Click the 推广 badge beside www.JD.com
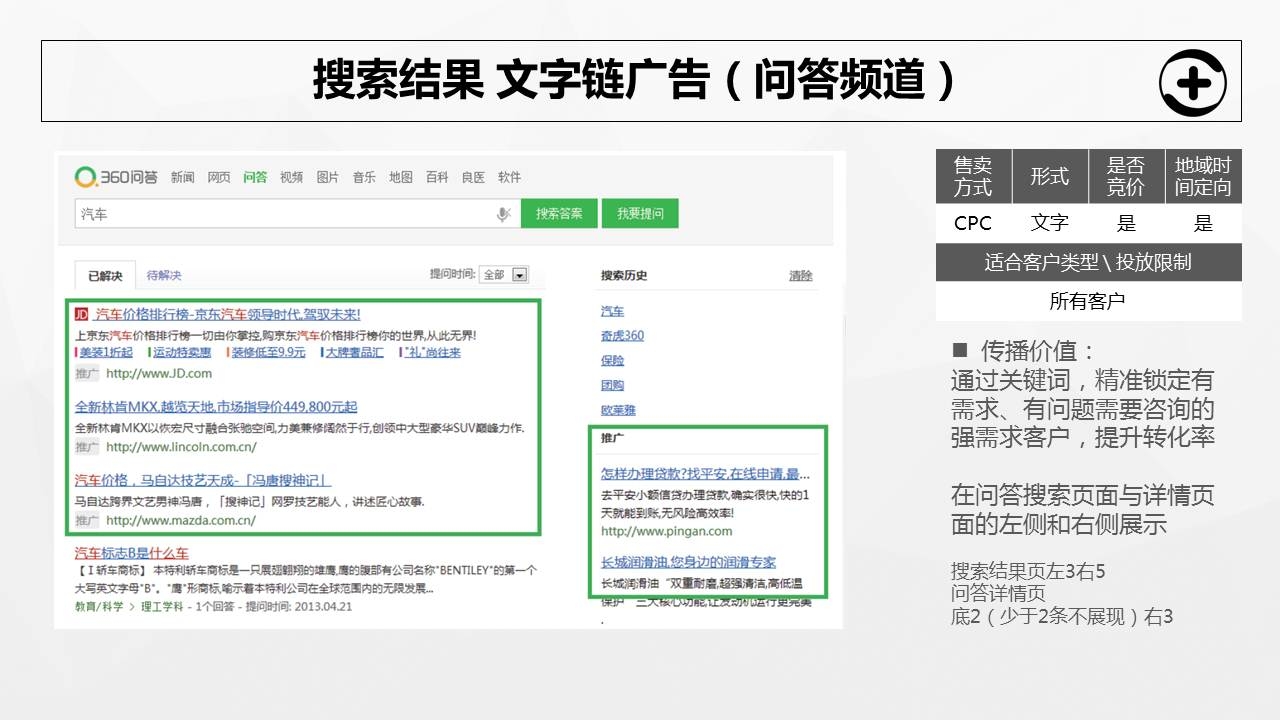 pyautogui.click(x=87, y=373)
